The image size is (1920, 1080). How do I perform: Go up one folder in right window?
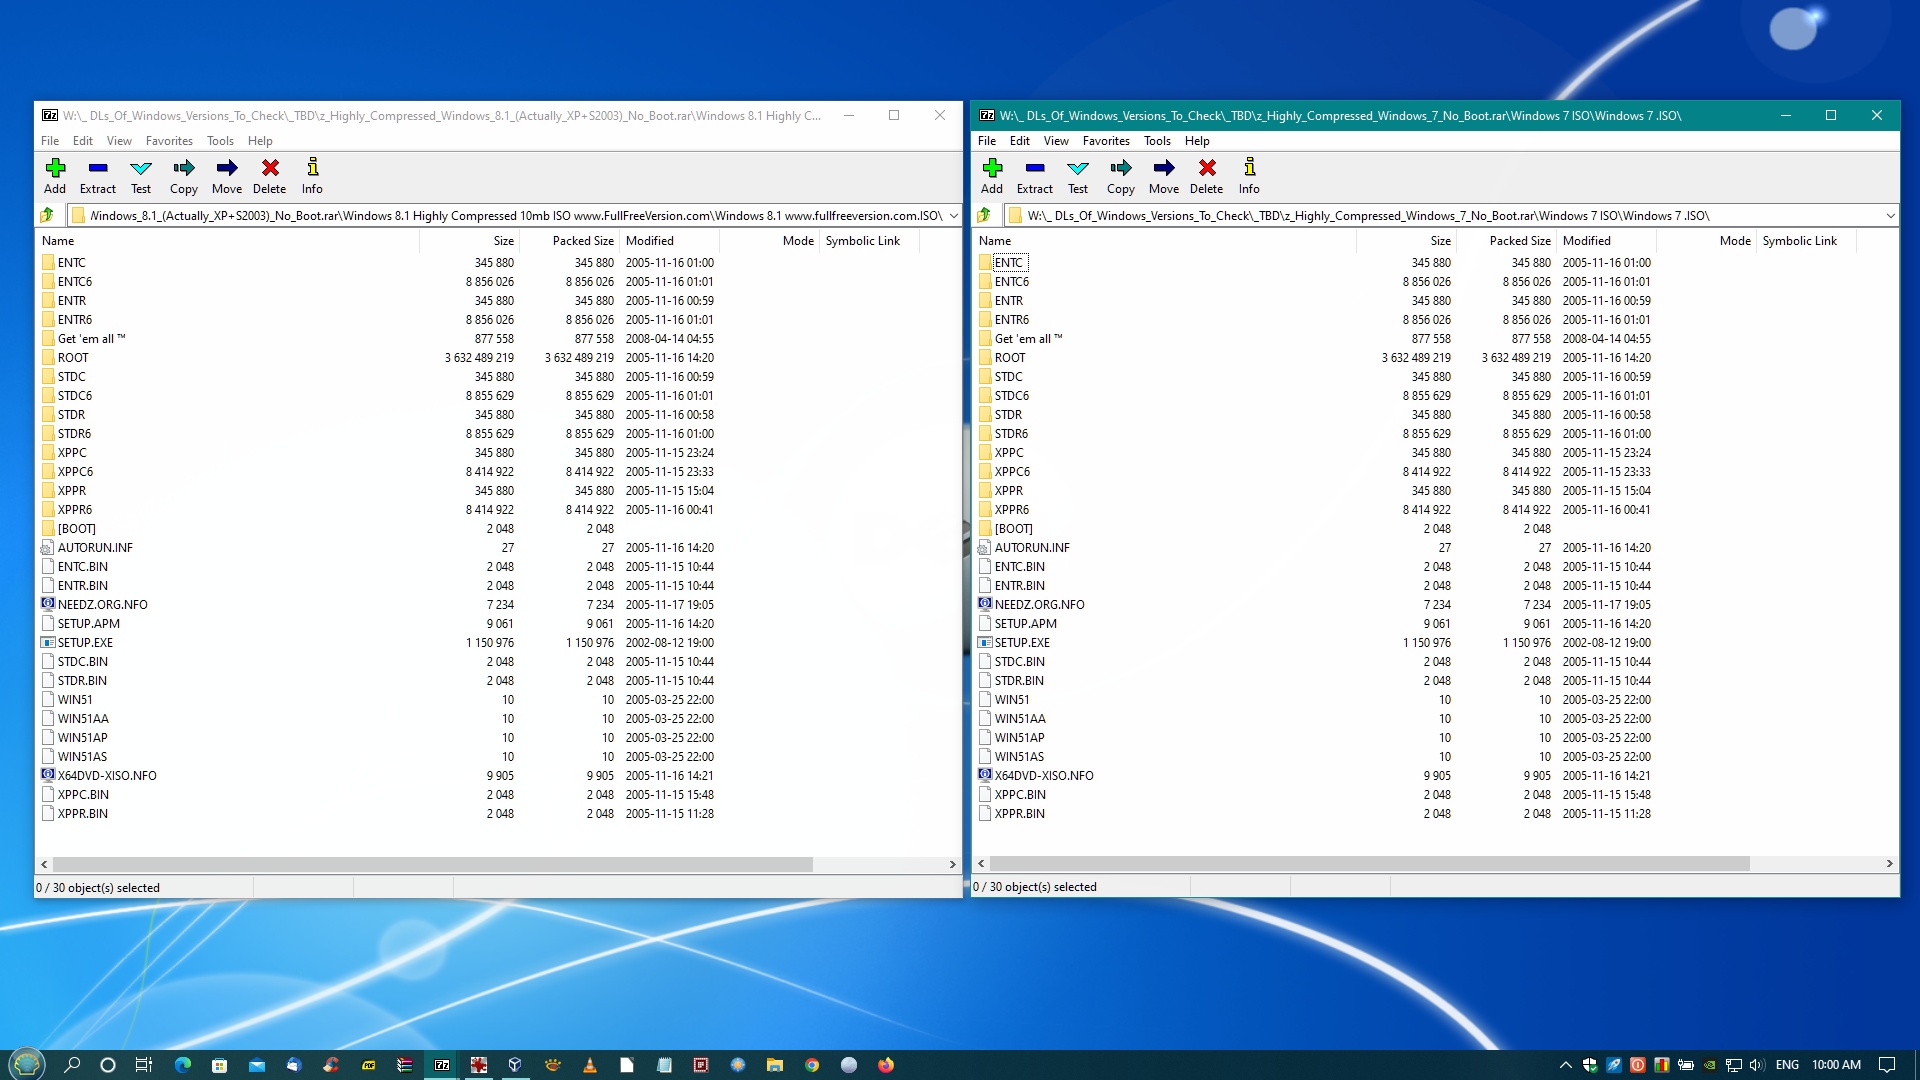pos(984,215)
